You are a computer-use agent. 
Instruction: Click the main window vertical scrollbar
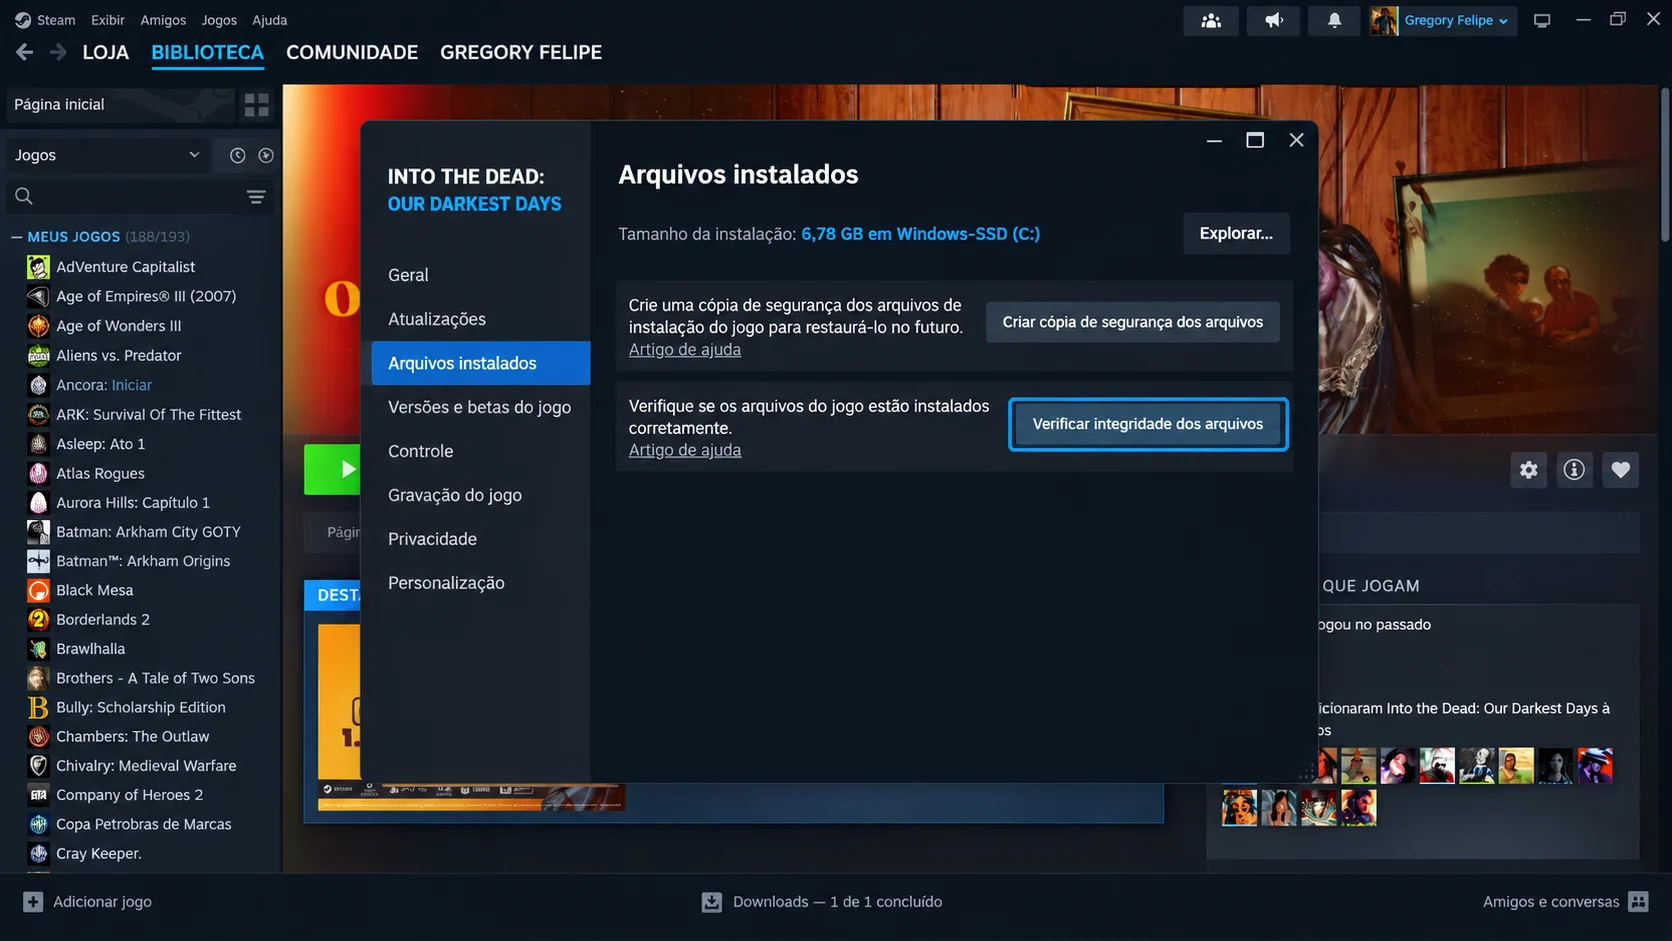pos(1665,165)
